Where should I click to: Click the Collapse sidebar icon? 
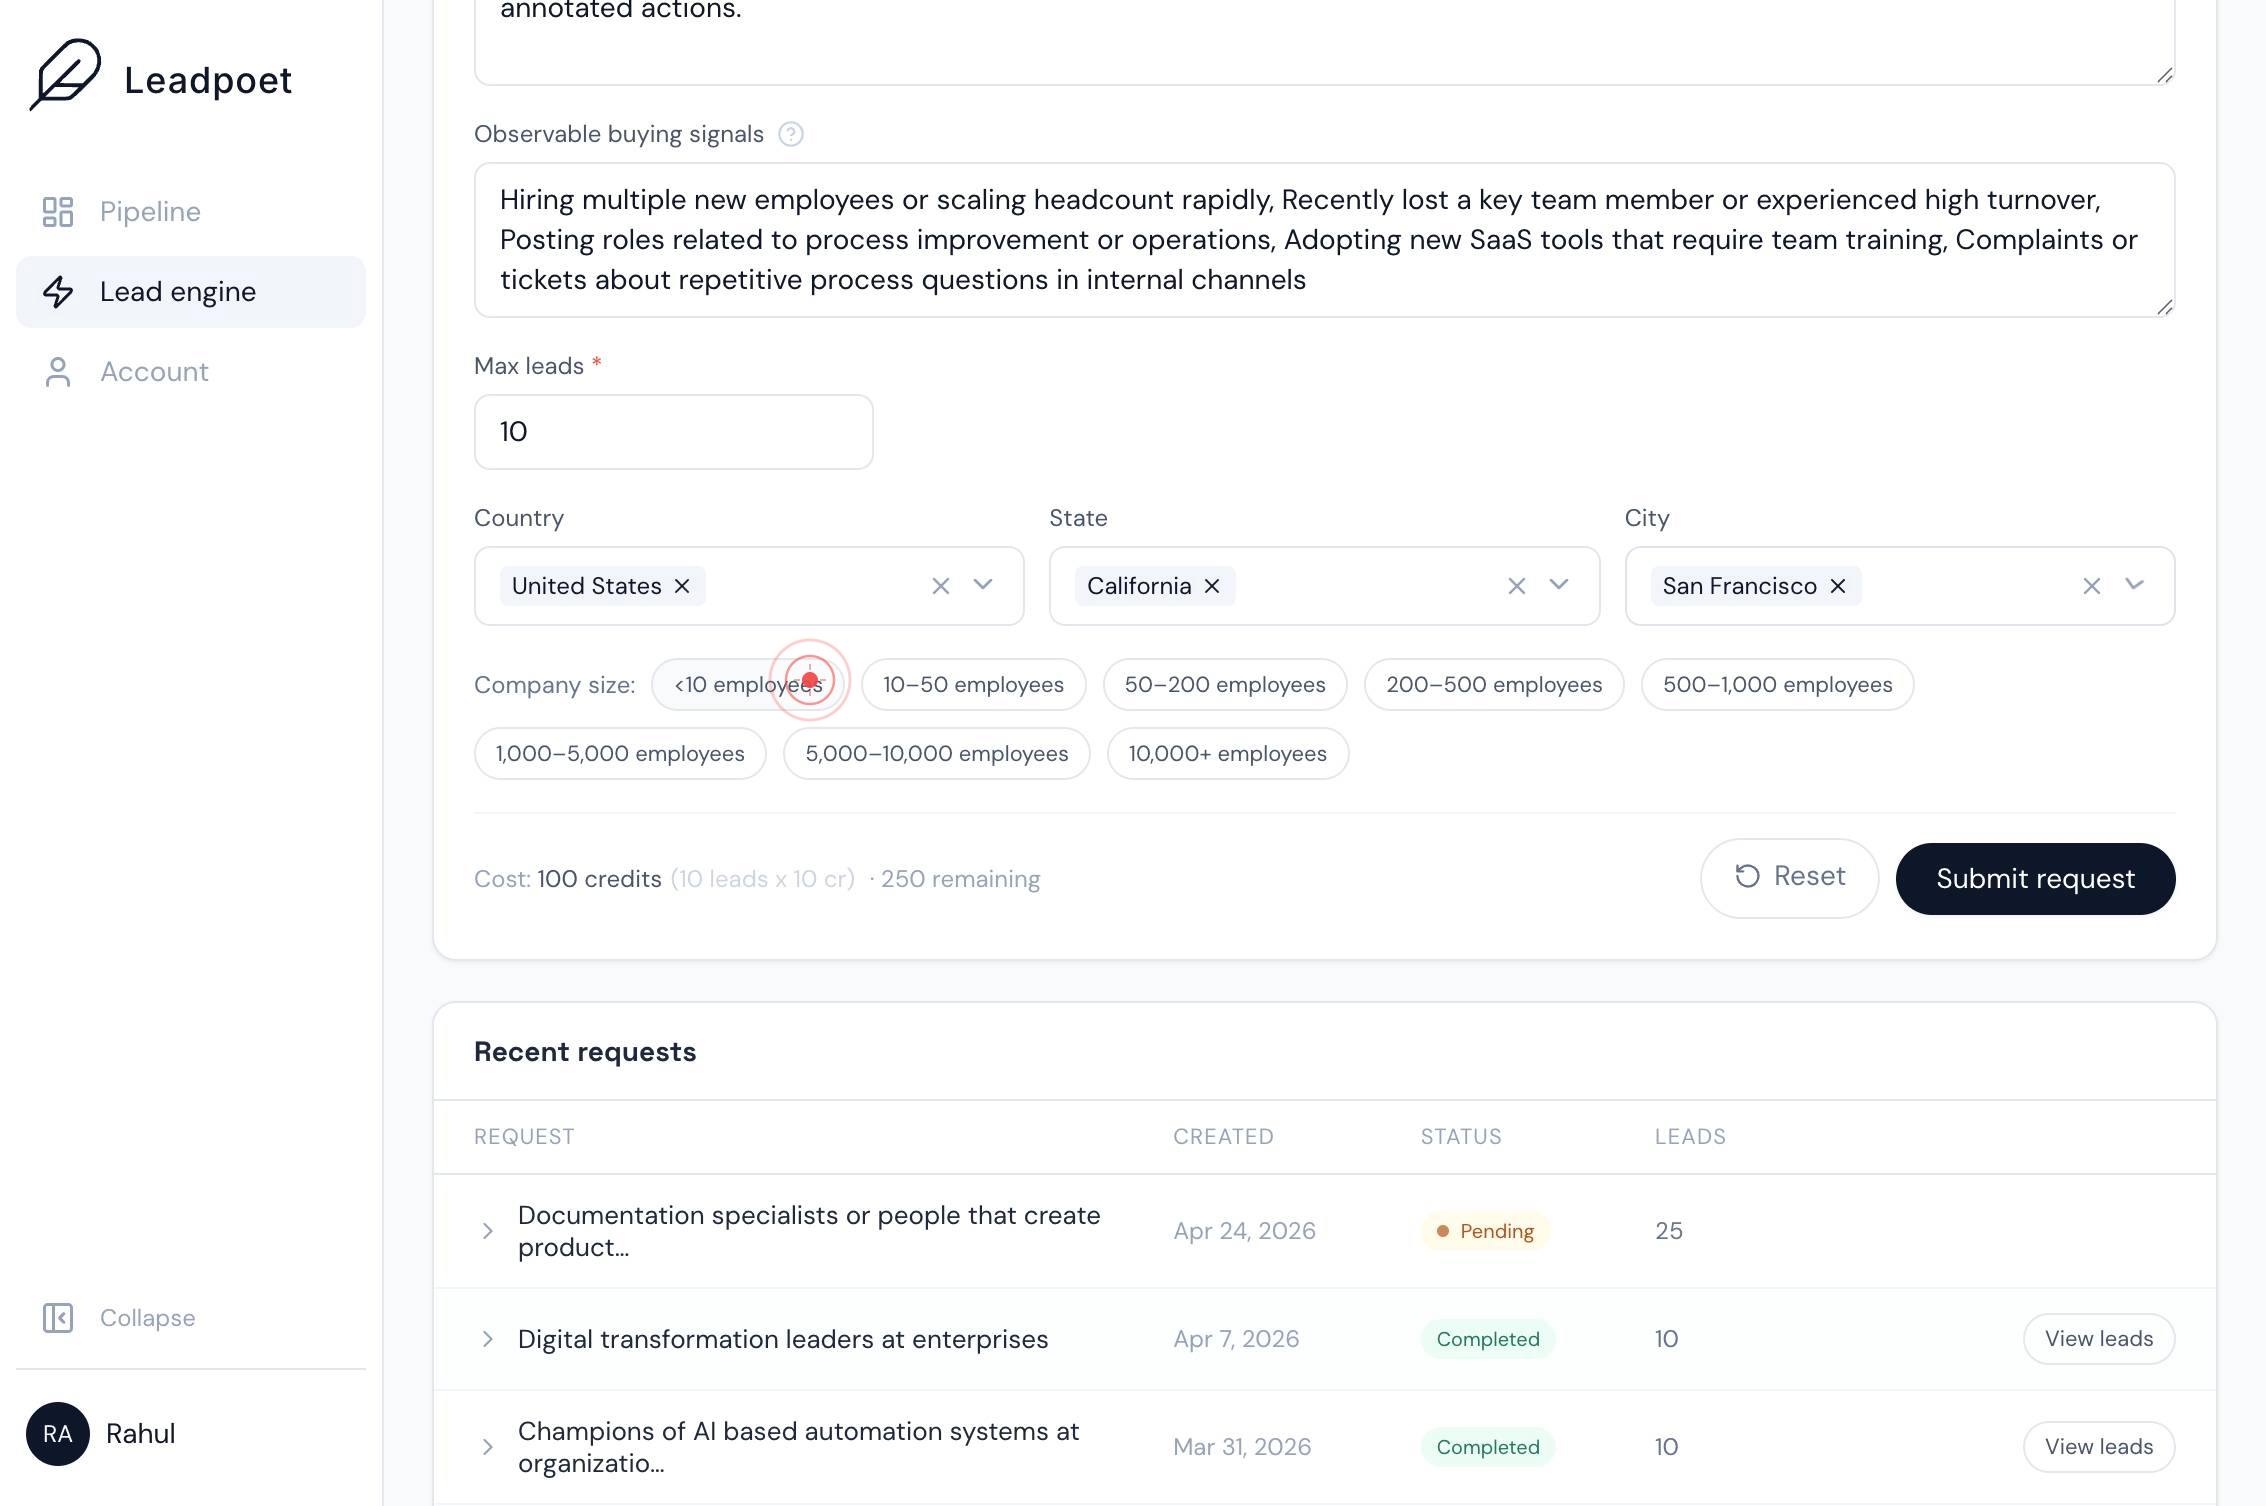coord(58,1318)
